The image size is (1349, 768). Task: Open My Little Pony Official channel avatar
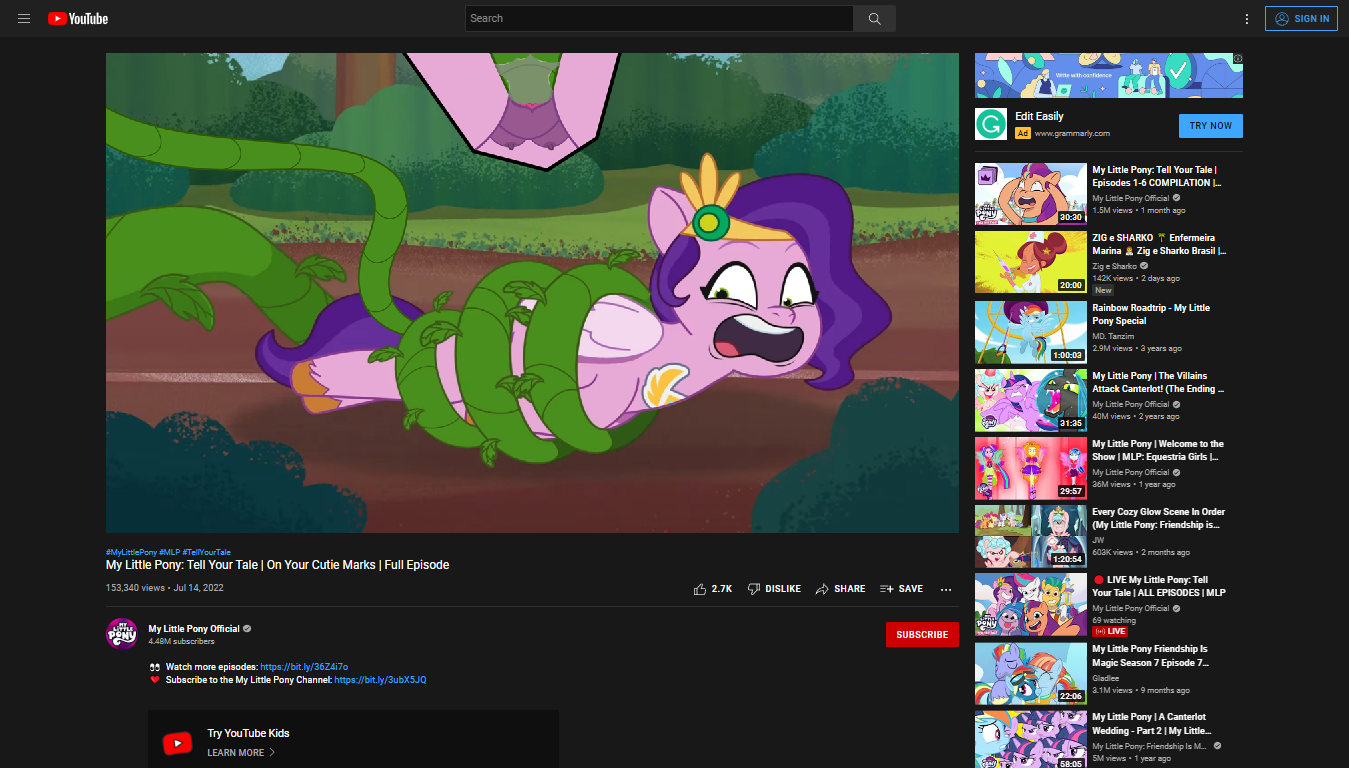122,634
